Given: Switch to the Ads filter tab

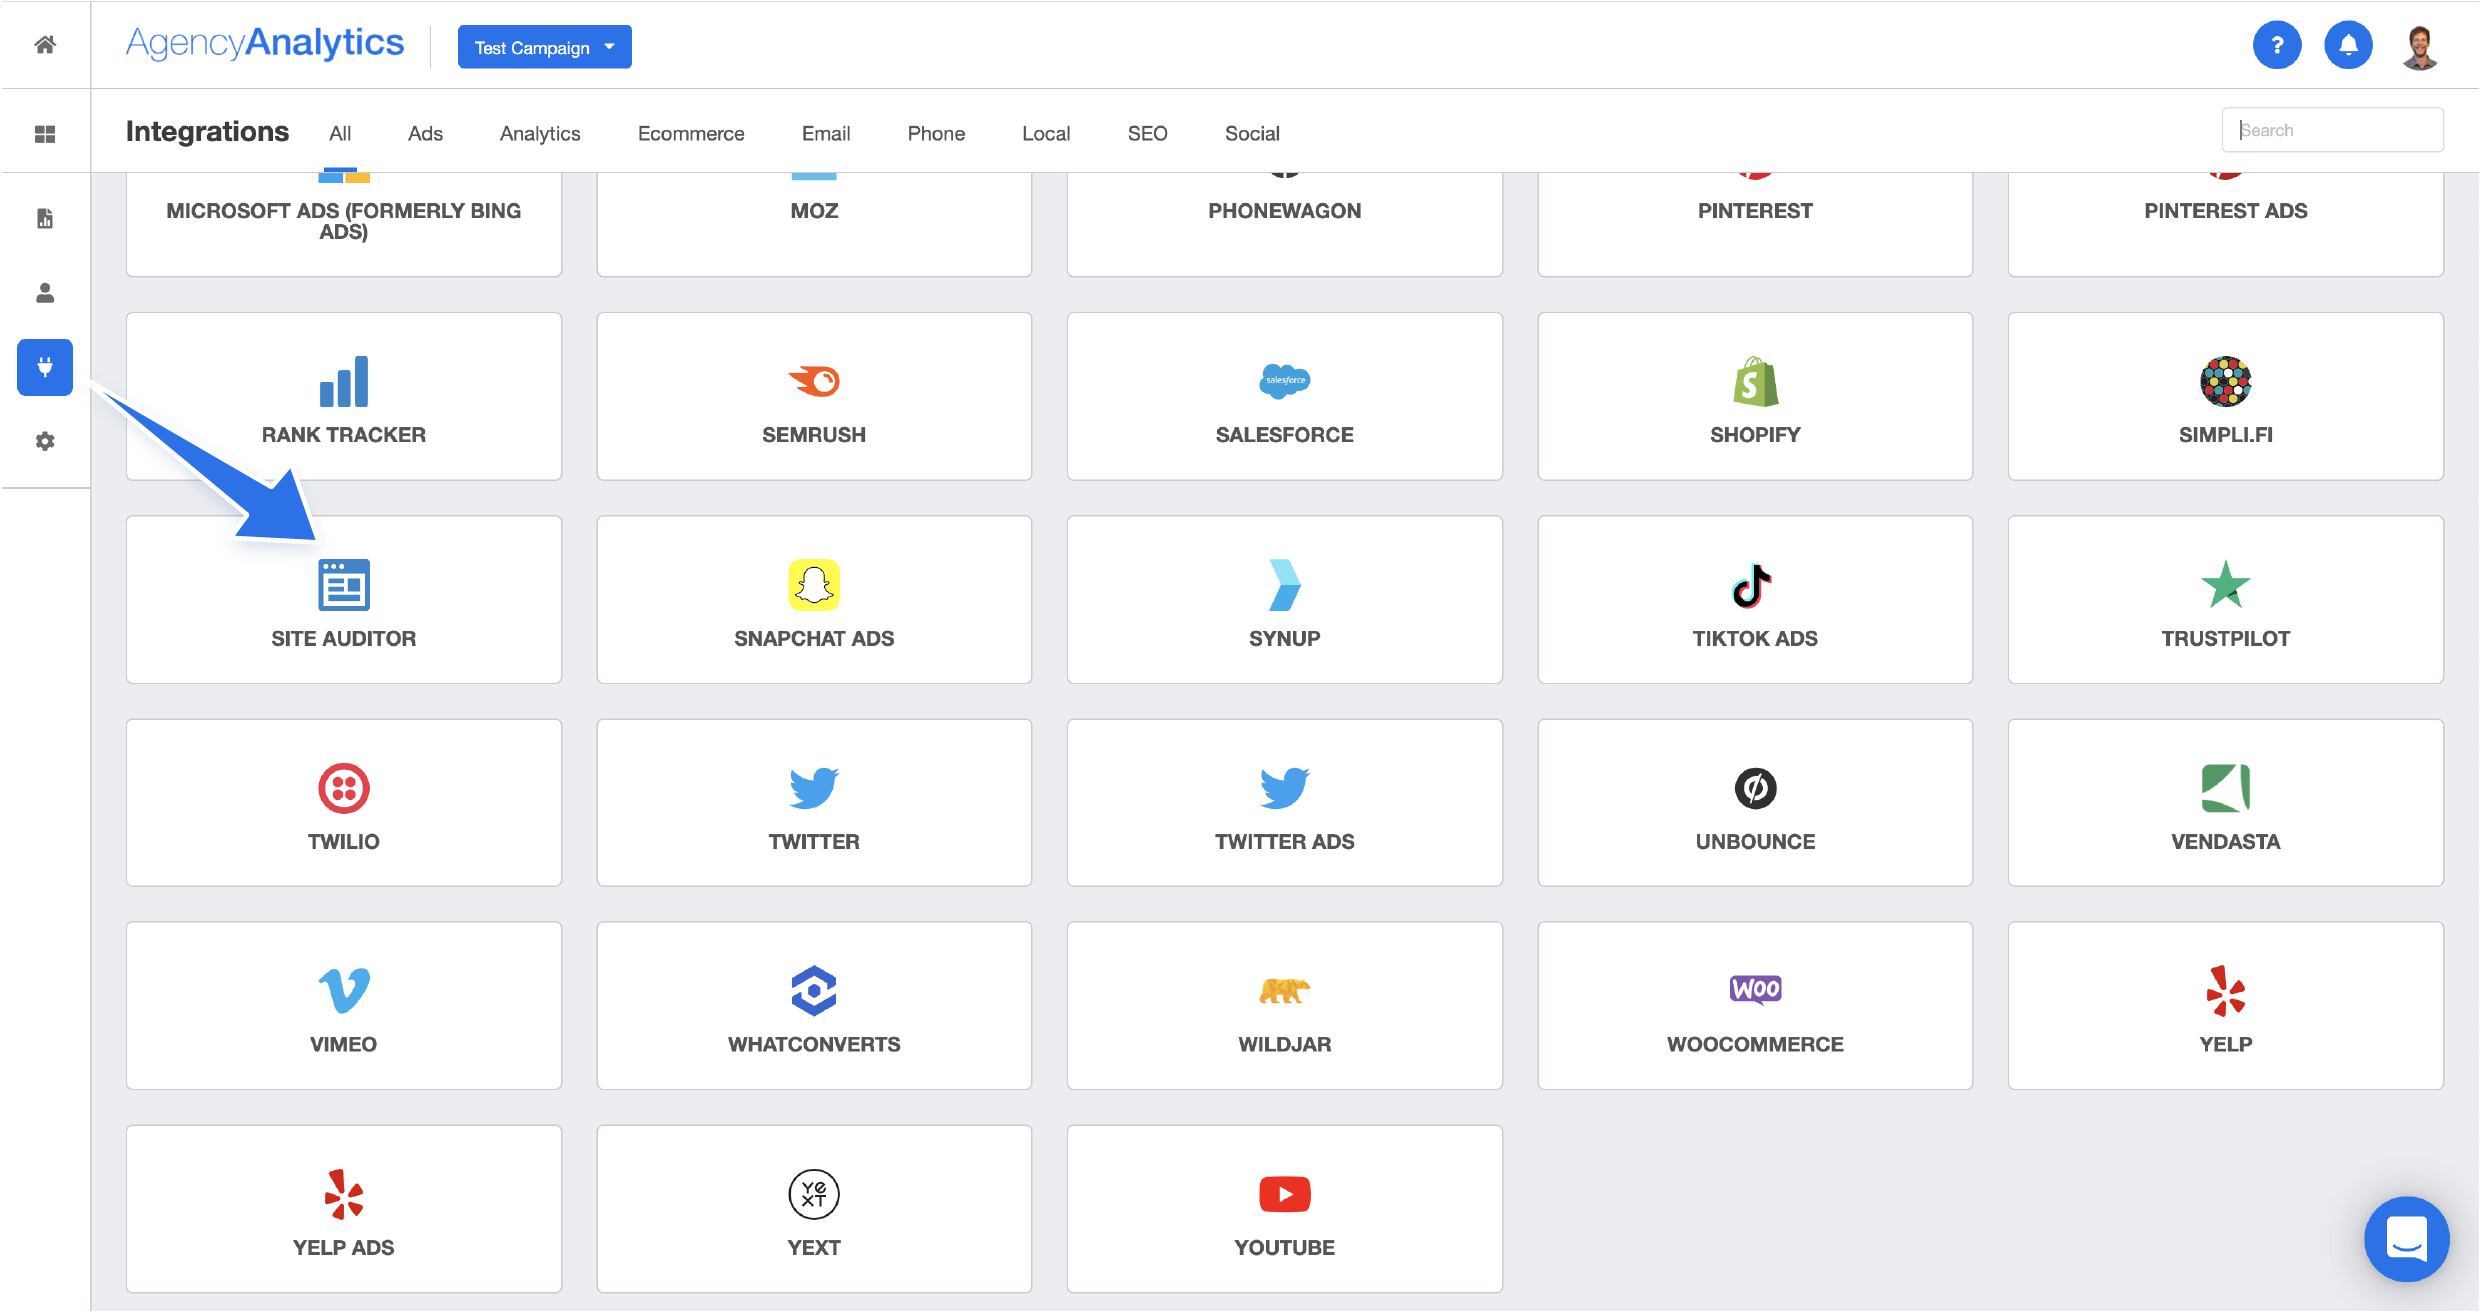Looking at the screenshot, I should pyautogui.click(x=425, y=131).
